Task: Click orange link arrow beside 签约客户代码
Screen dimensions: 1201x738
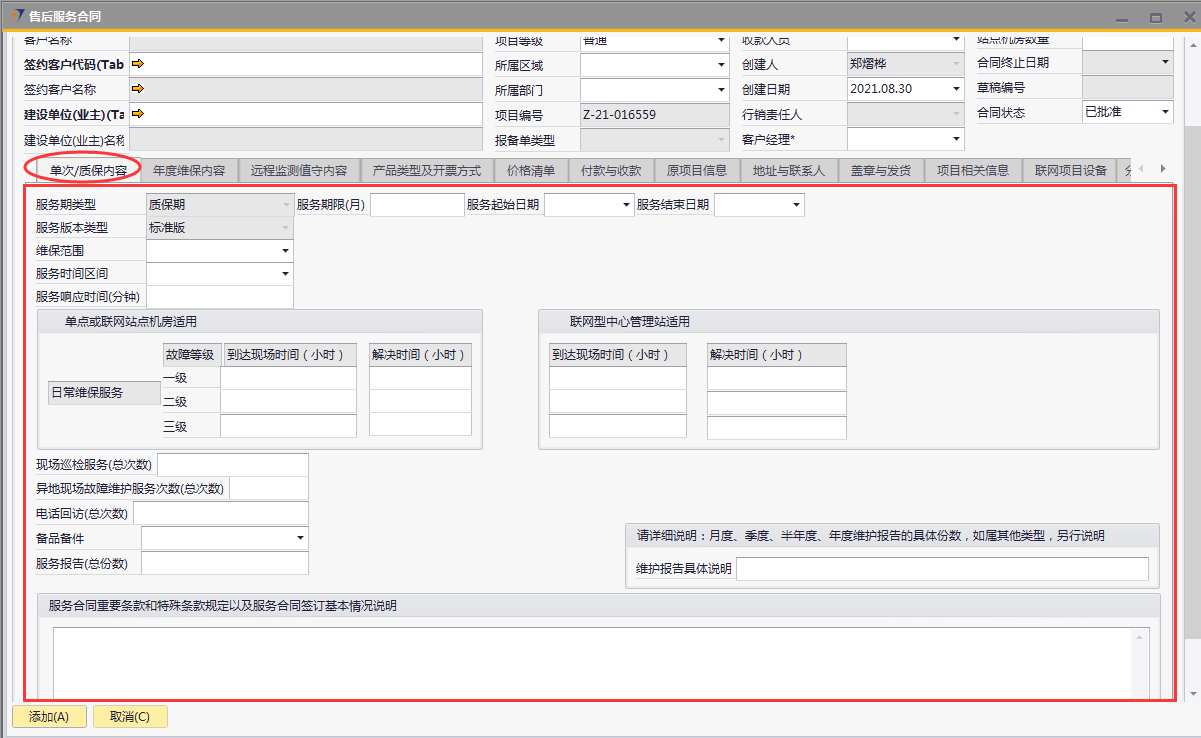Action: pos(138,64)
